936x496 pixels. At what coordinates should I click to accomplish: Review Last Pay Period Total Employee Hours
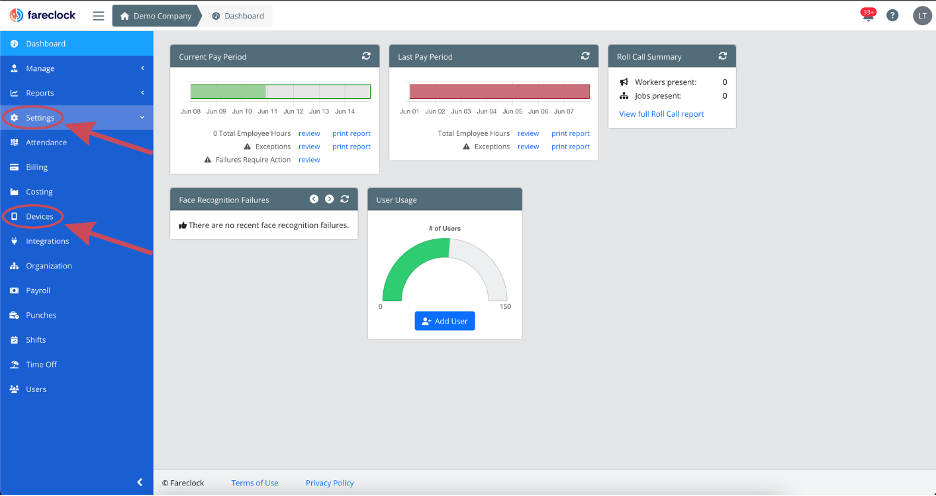click(x=528, y=134)
